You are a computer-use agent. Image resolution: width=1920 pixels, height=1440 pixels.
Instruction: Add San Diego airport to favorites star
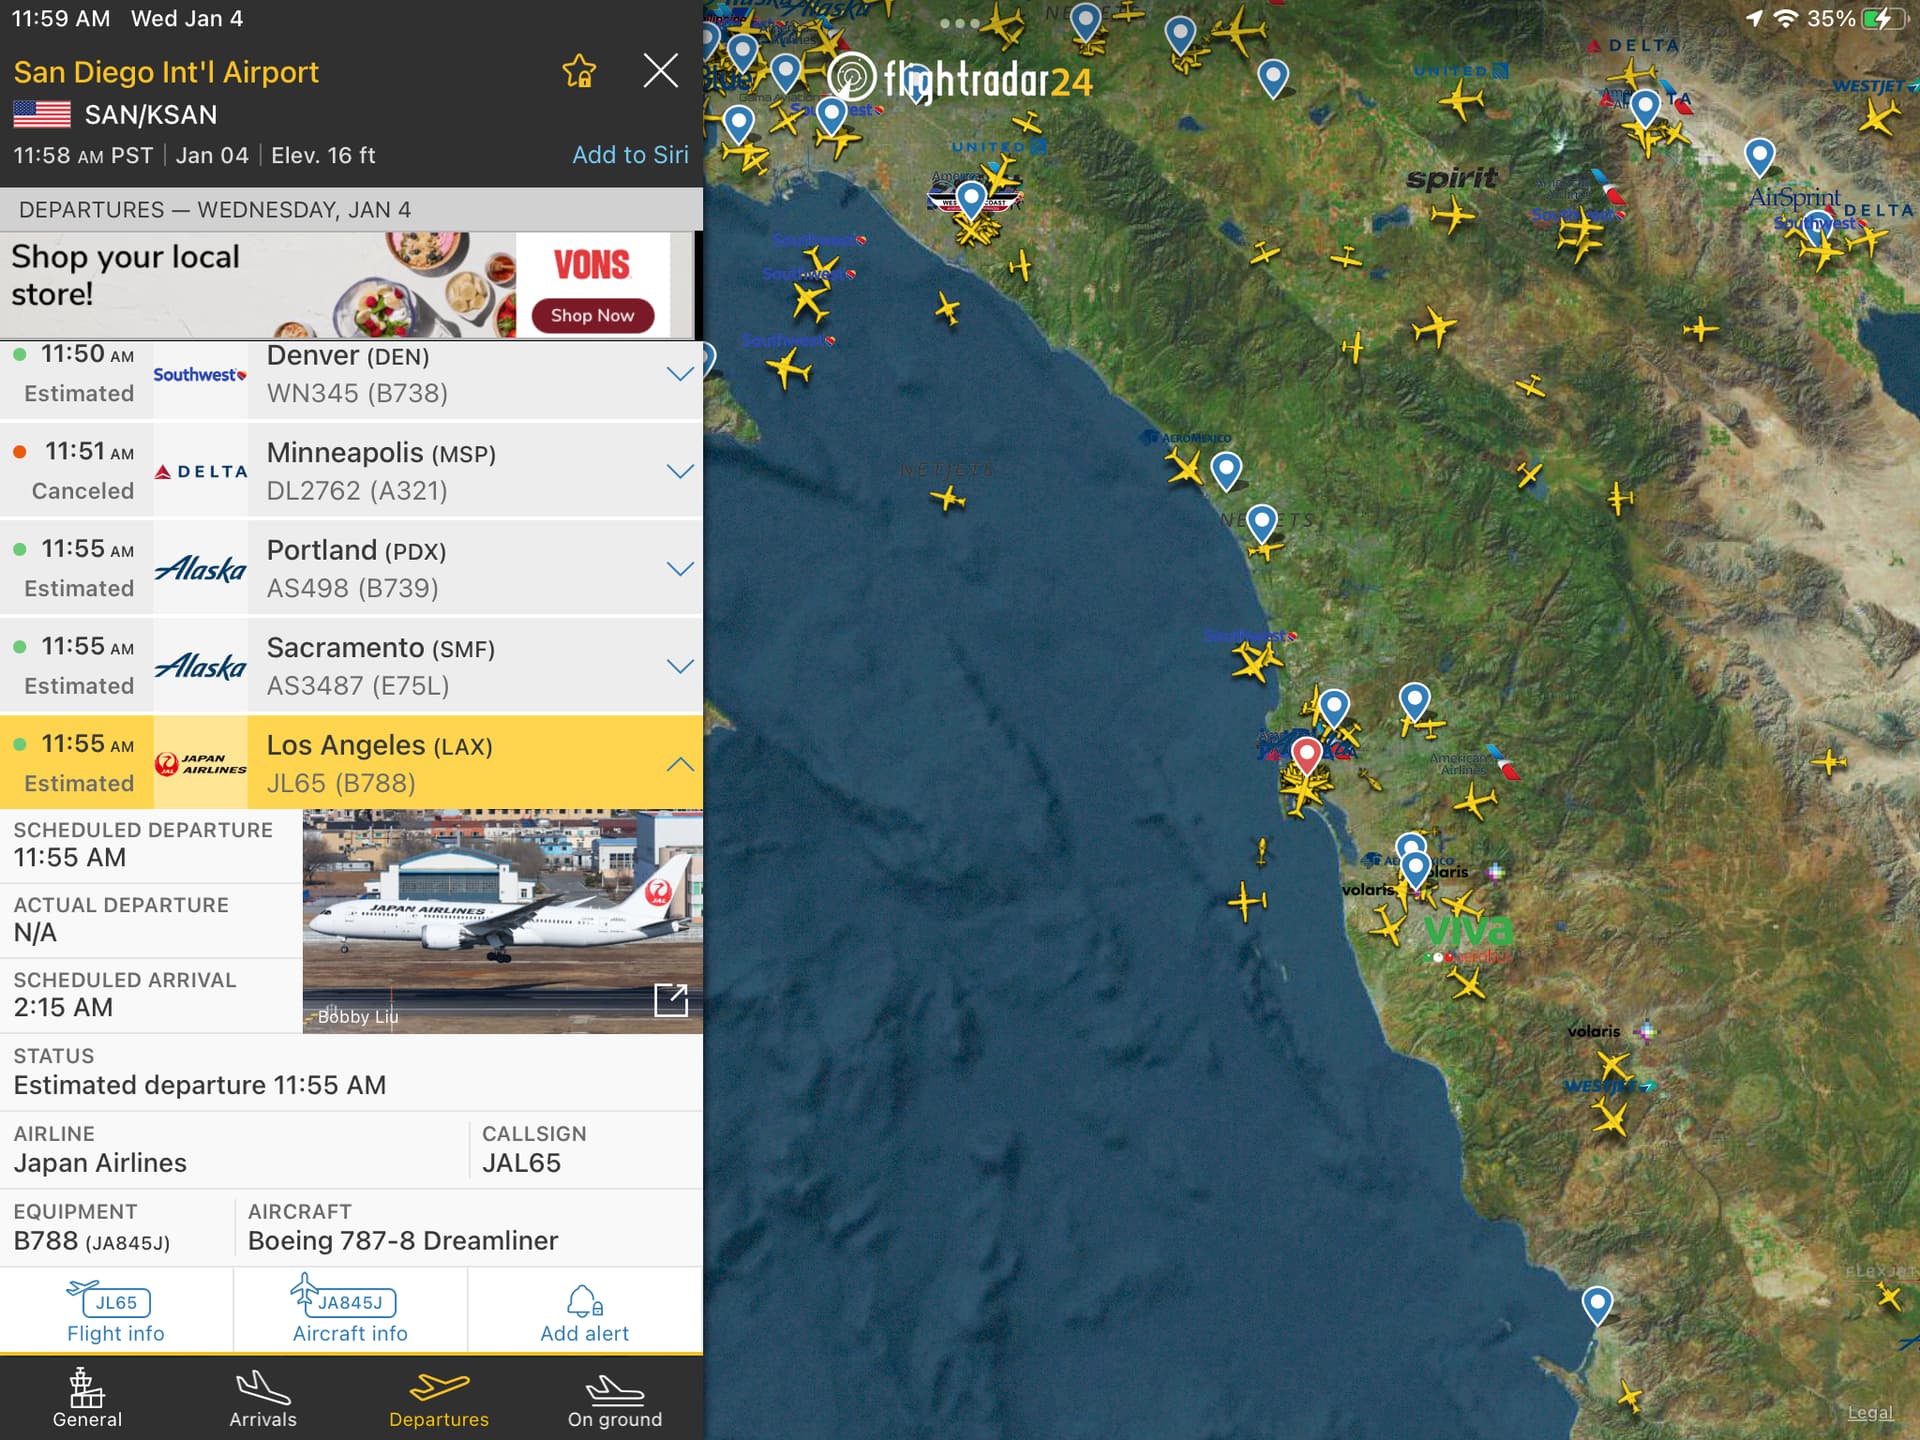(x=579, y=71)
